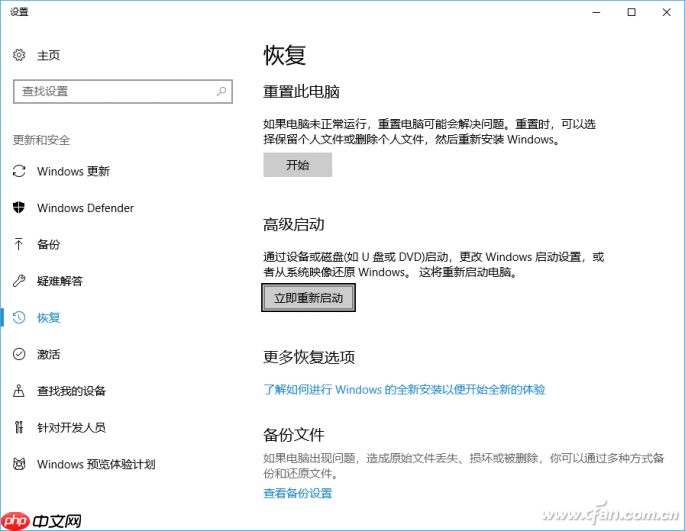The width and height of the screenshot is (685, 531).
Task: Click the 高级启动 heading
Action: 294,225
